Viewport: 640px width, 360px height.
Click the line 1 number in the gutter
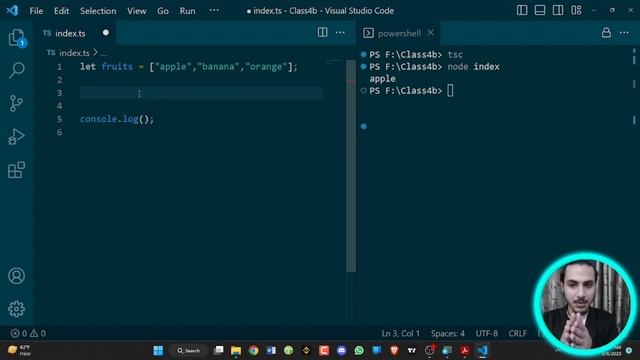59,67
